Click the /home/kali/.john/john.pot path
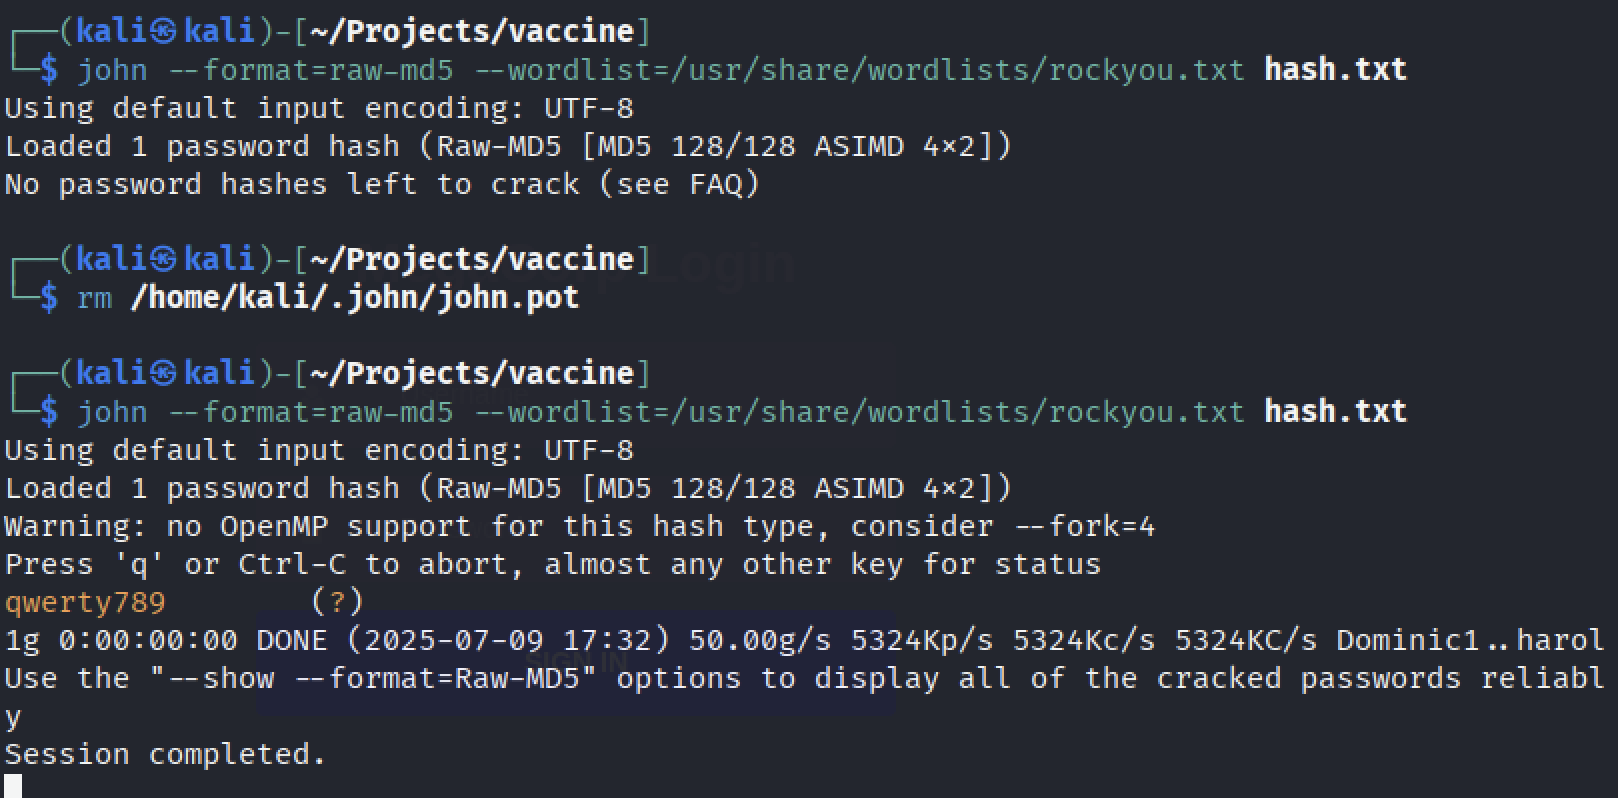Viewport: 1618px width, 798px height. pyautogui.click(x=355, y=297)
